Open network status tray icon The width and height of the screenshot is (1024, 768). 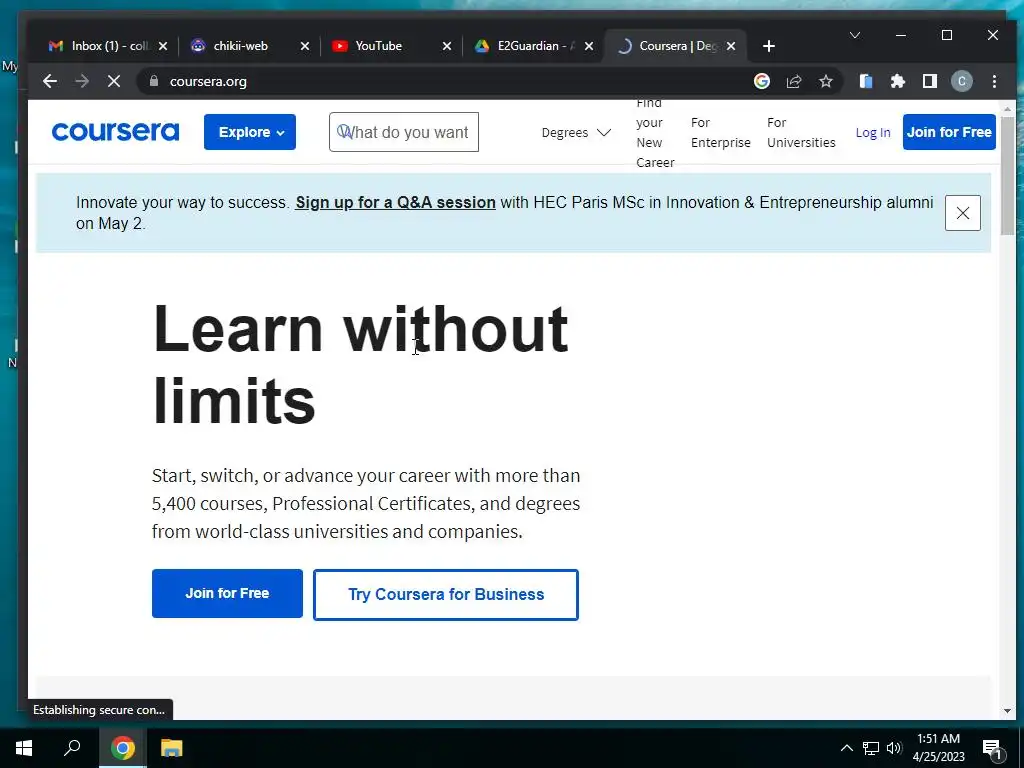pos(871,748)
